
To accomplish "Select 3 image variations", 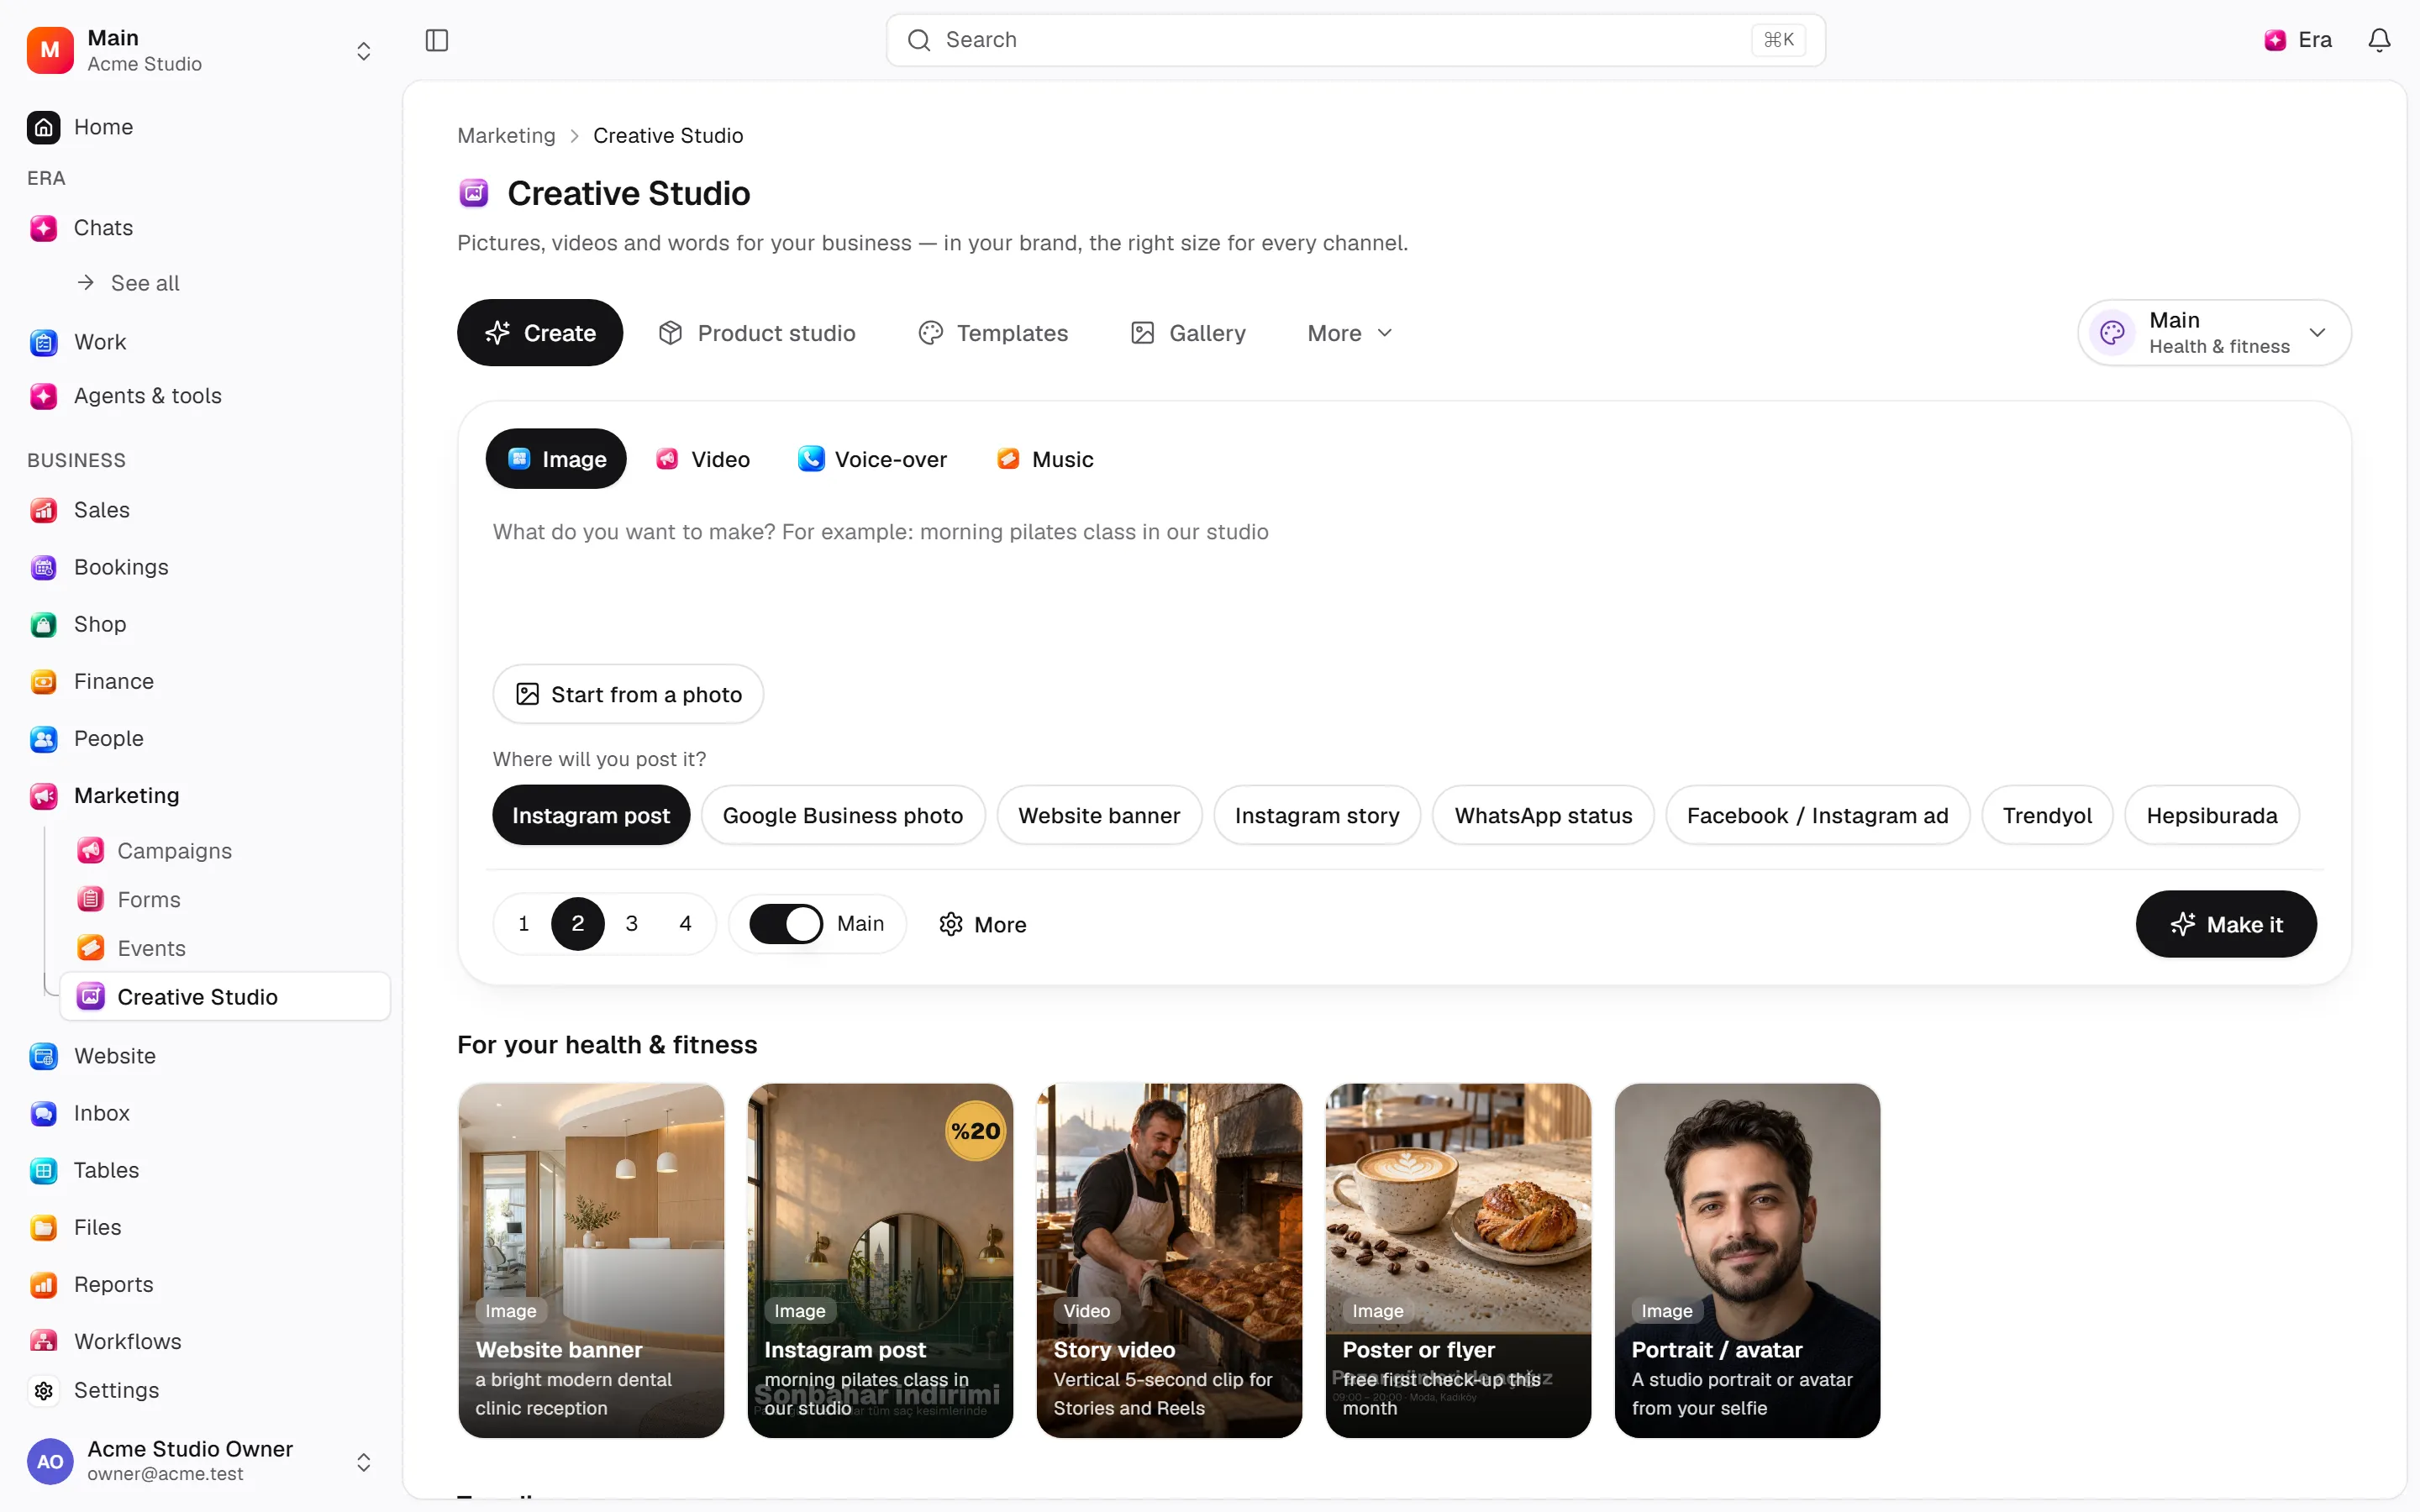I will (x=631, y=924).
